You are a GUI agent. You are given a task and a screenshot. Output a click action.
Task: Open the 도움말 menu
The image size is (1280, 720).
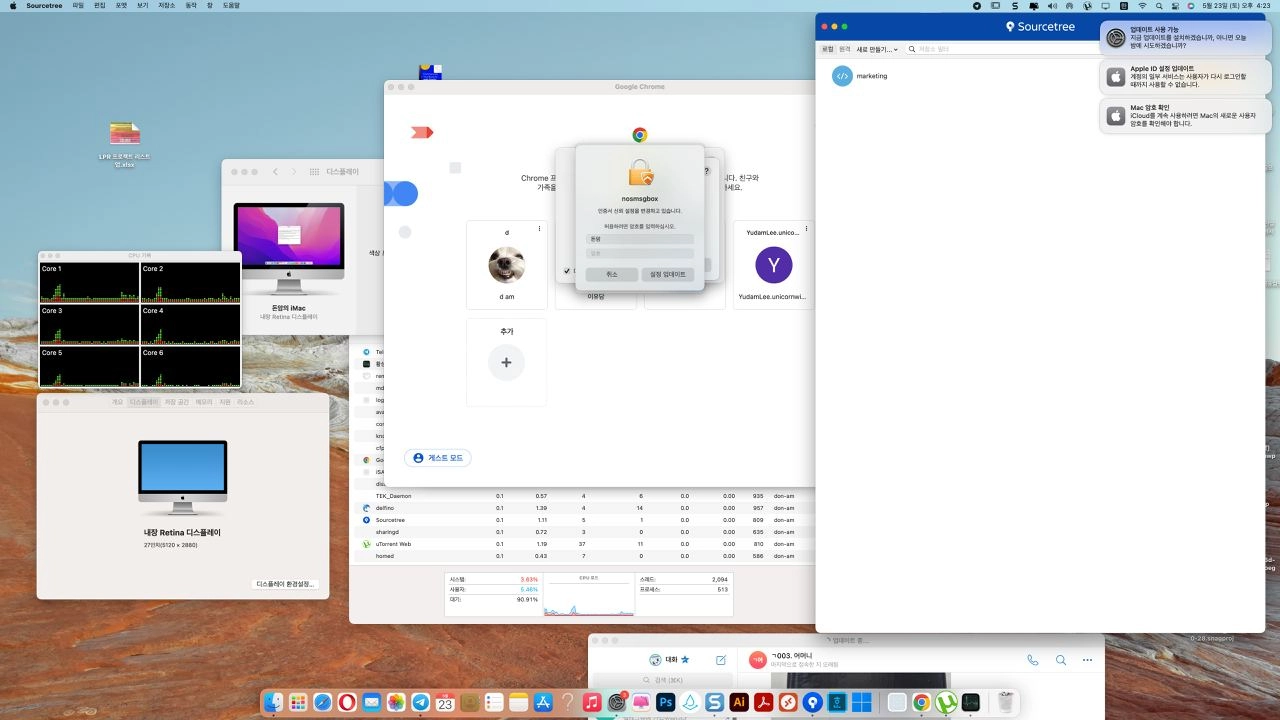[231, 6]
